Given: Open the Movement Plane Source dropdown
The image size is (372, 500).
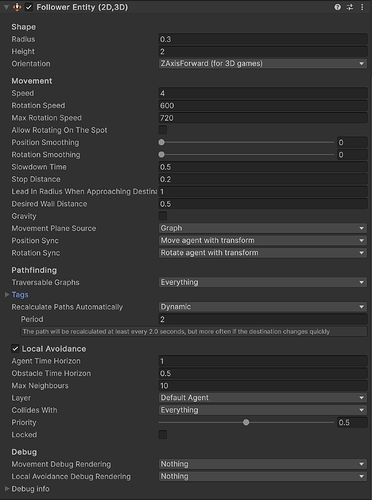Looking at the screenshot, I should 263,228.
